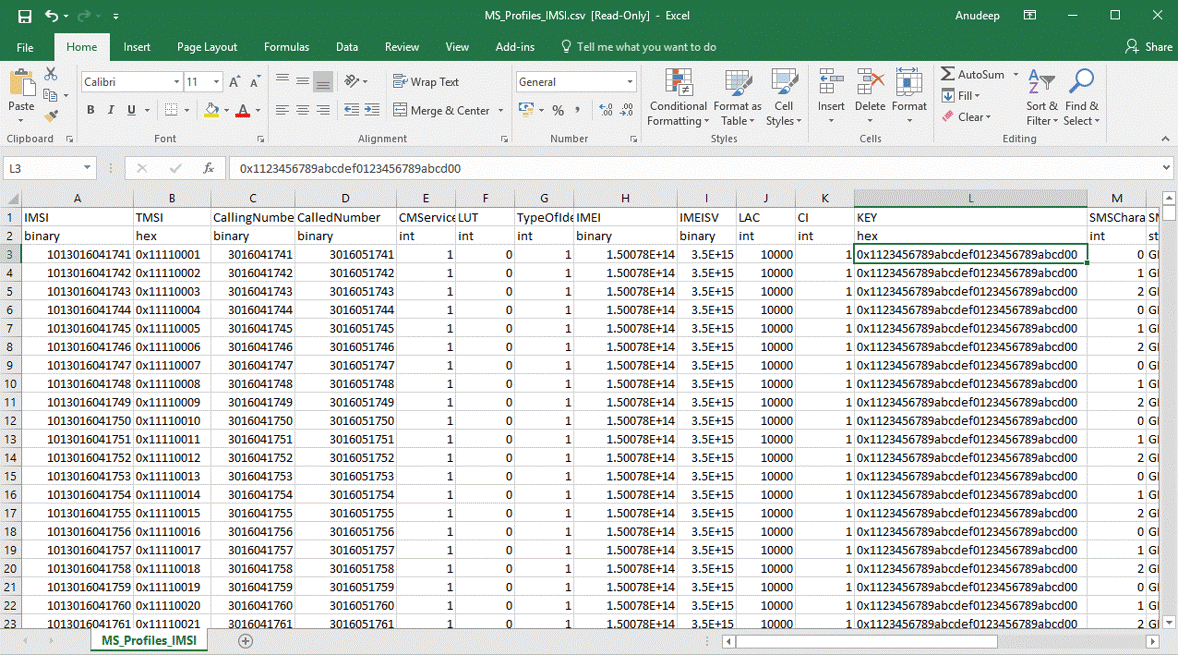Toggle Wrap Text for the cell
The width and height of the screenshot is (1178, 655).
426,82
